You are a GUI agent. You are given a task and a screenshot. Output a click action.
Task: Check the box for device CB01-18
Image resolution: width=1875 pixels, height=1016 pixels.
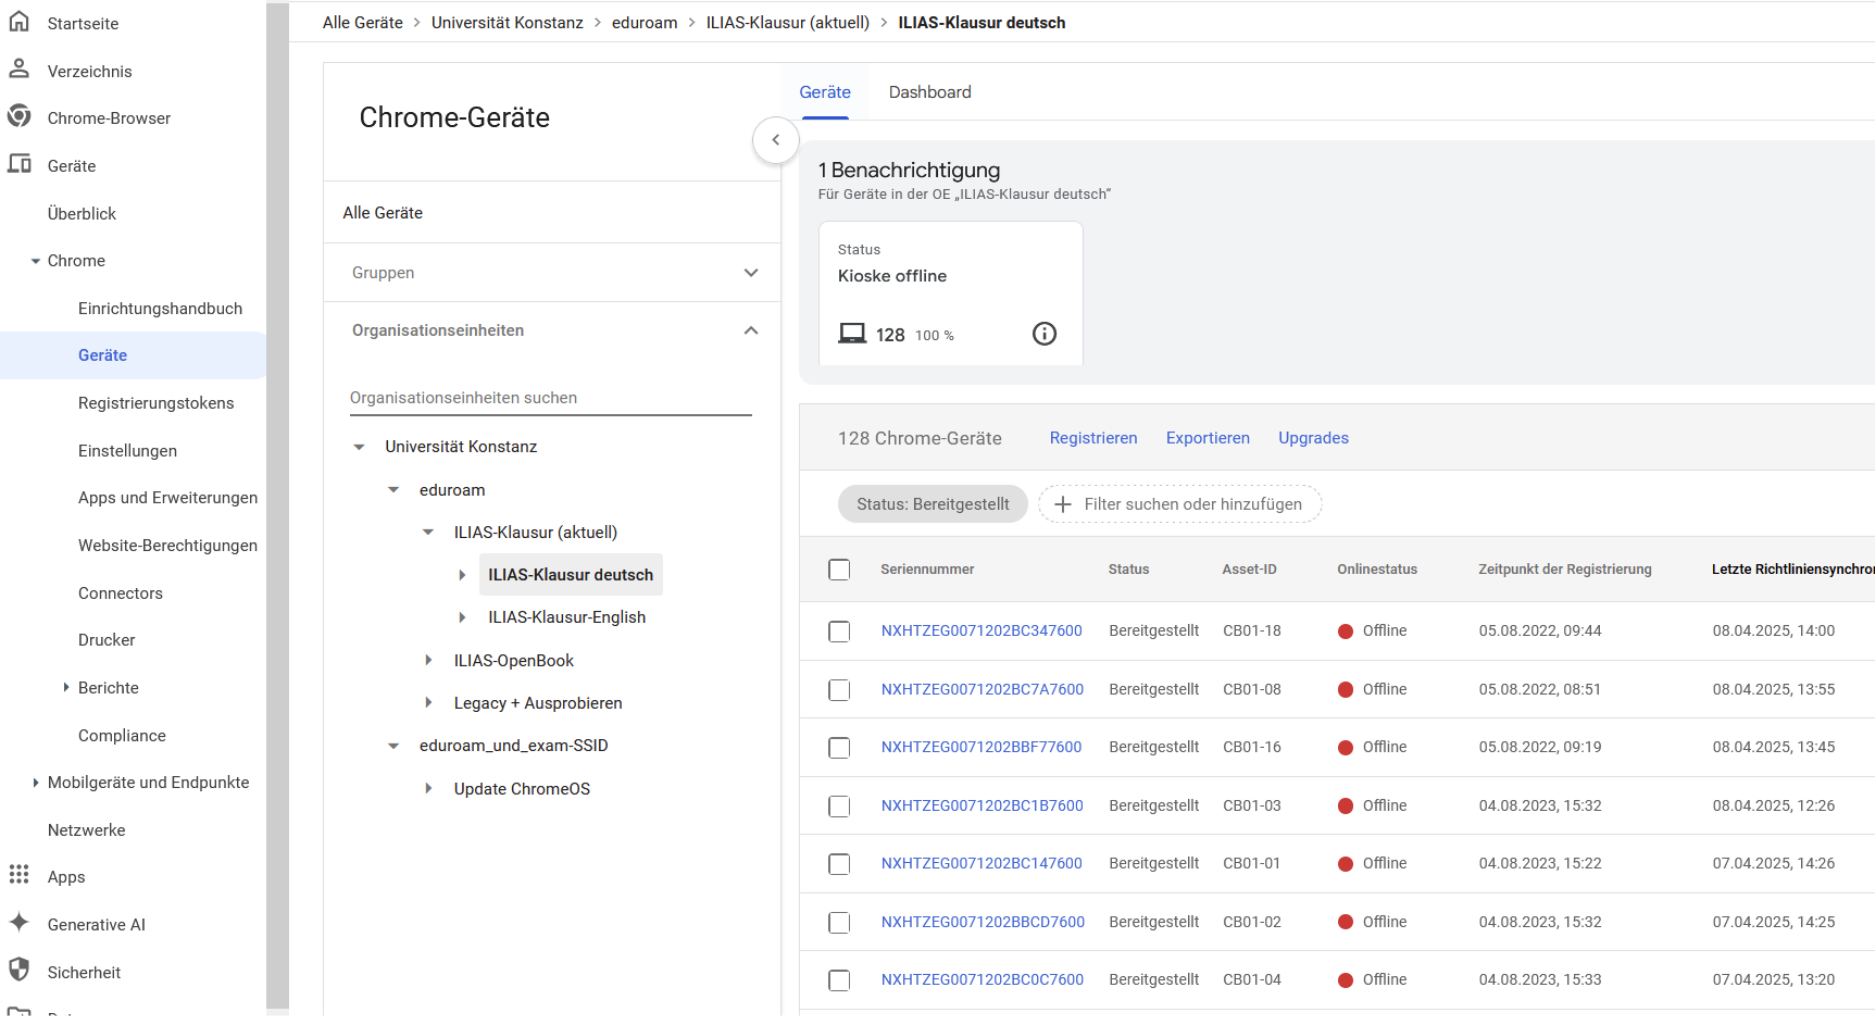[839, 631]
